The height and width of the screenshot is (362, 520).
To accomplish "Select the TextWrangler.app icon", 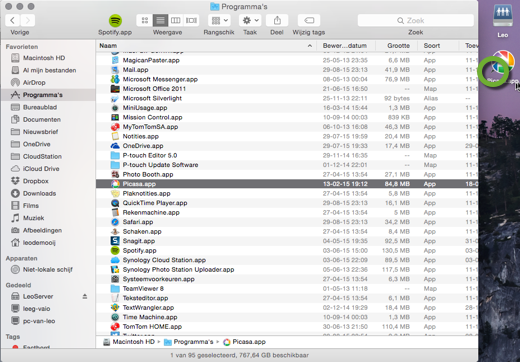I will coord(115,308).
